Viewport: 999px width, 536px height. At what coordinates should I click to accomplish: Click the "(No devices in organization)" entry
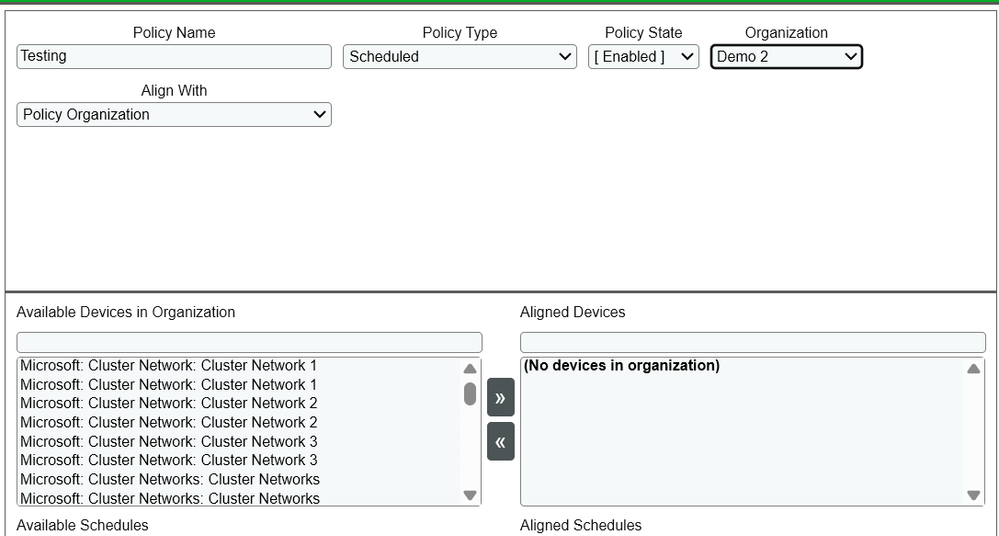[621, 366]
